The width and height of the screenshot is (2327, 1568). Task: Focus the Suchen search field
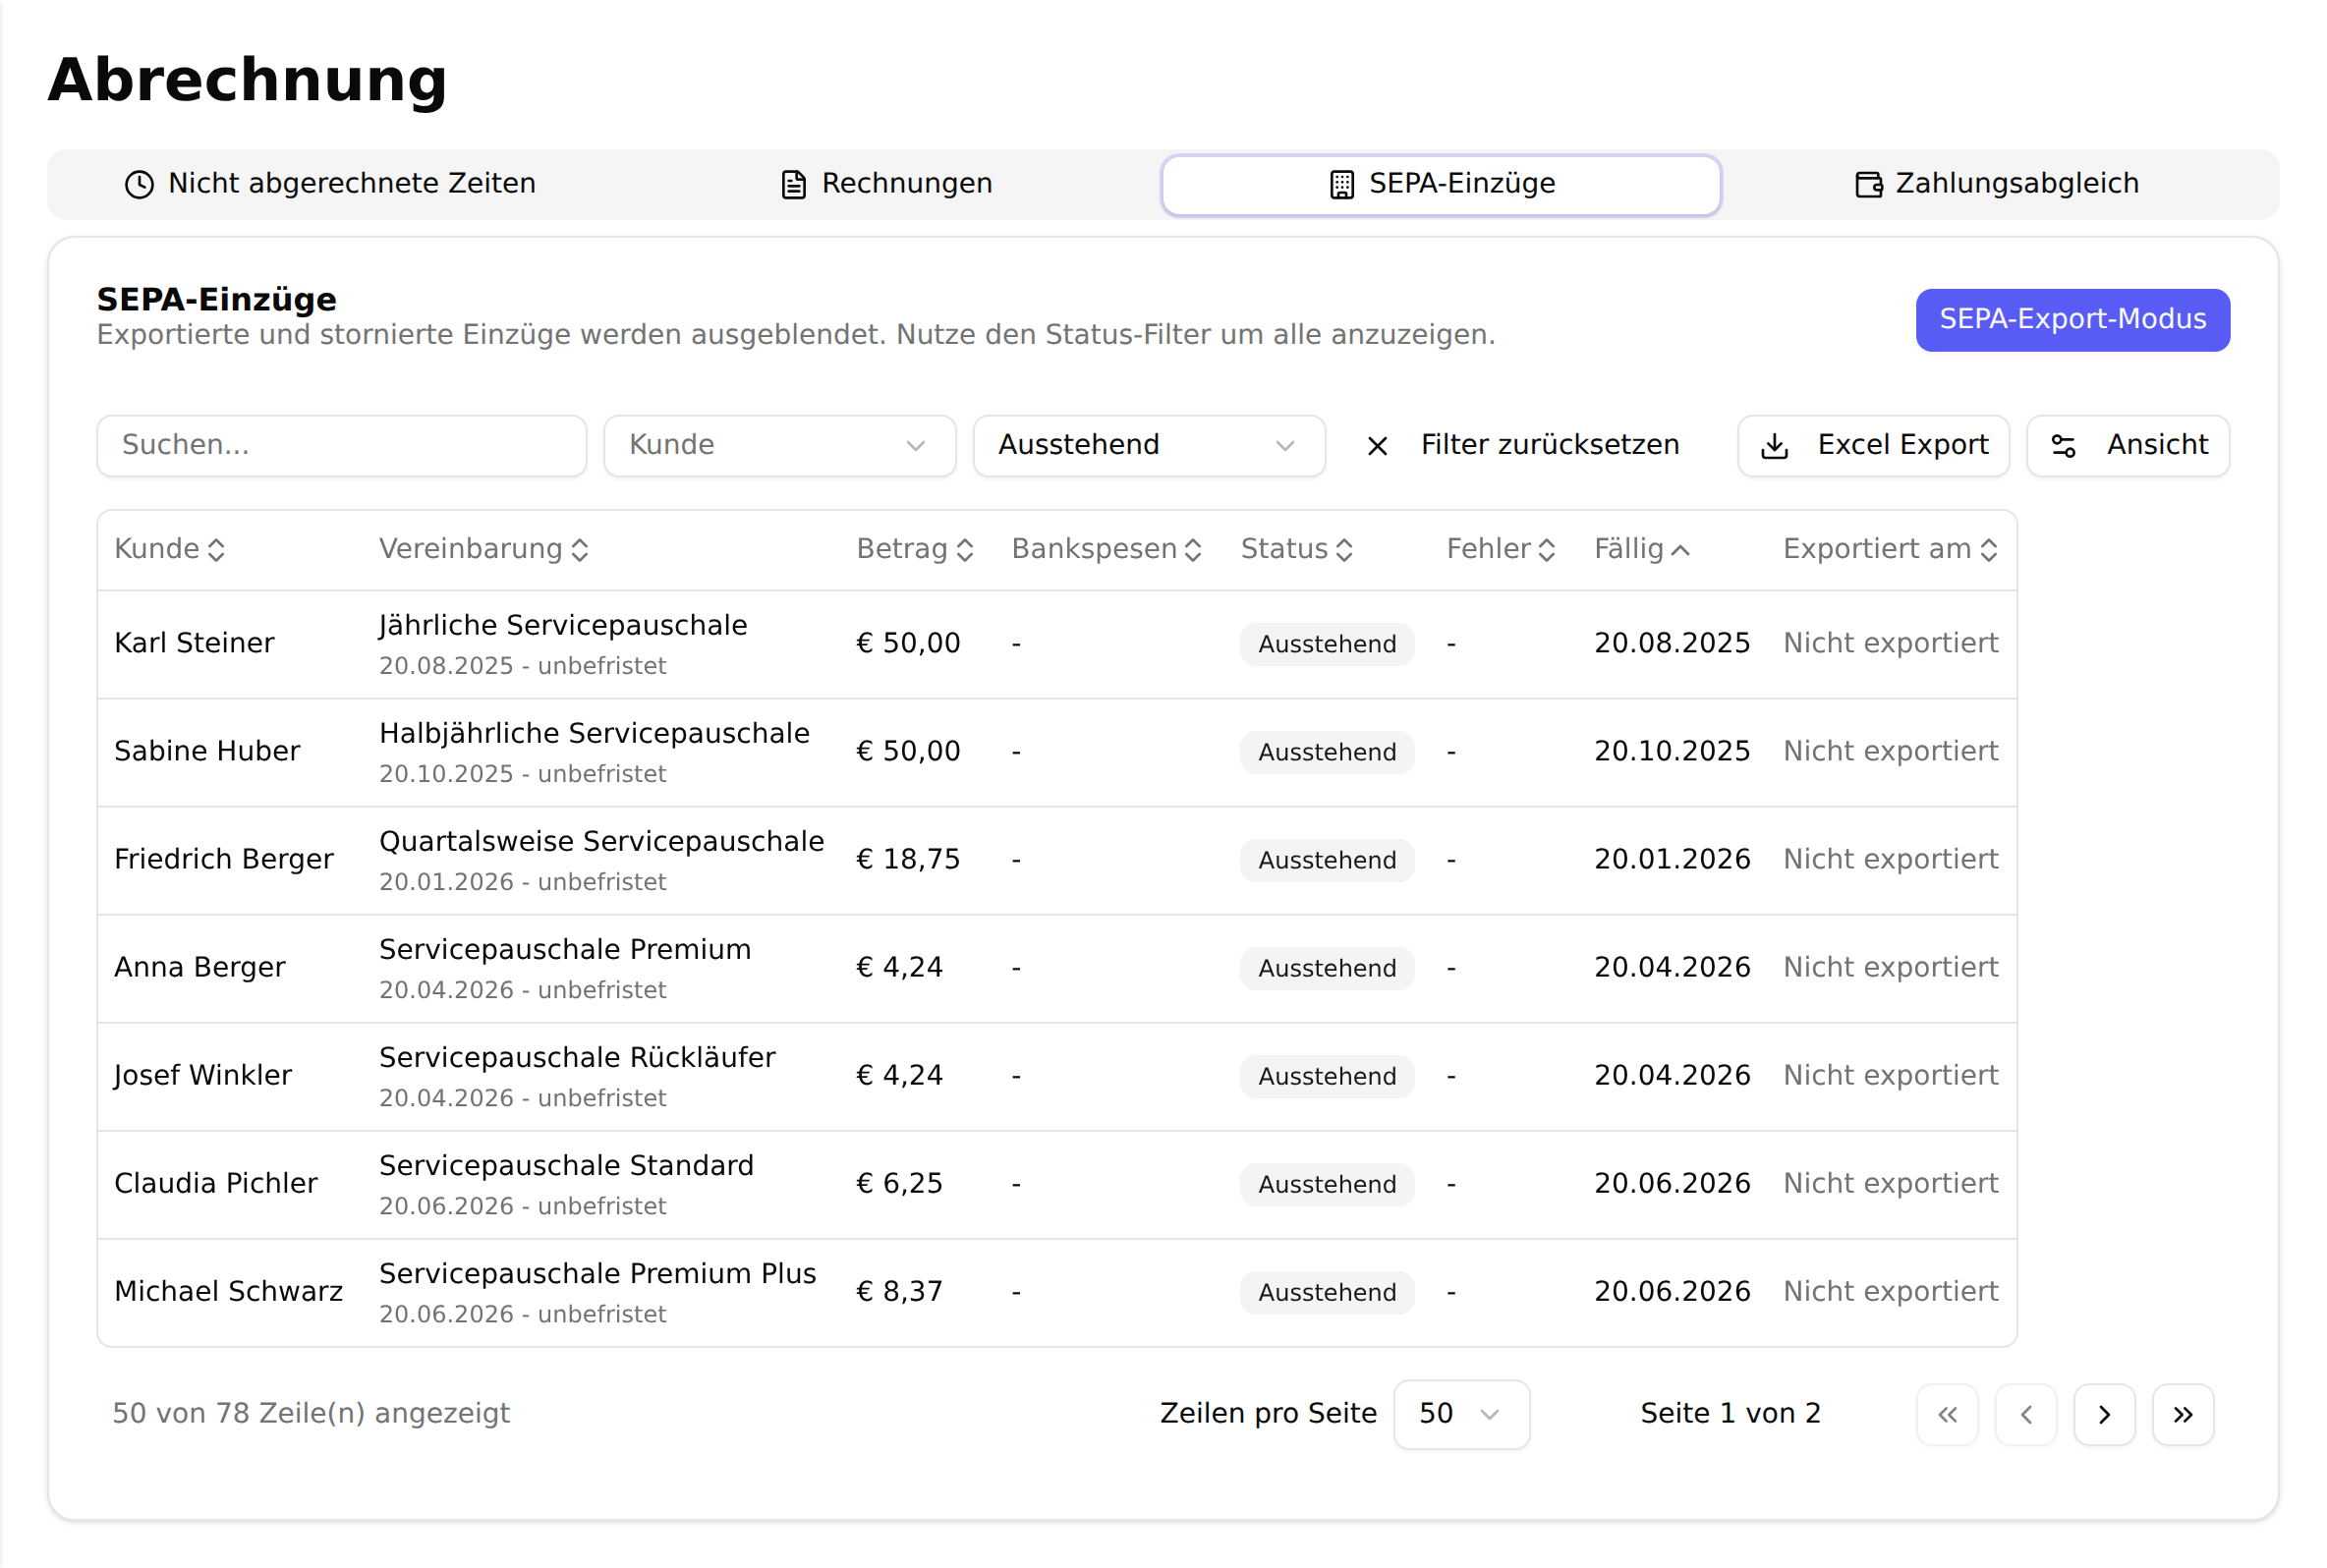tap(341, 446)
